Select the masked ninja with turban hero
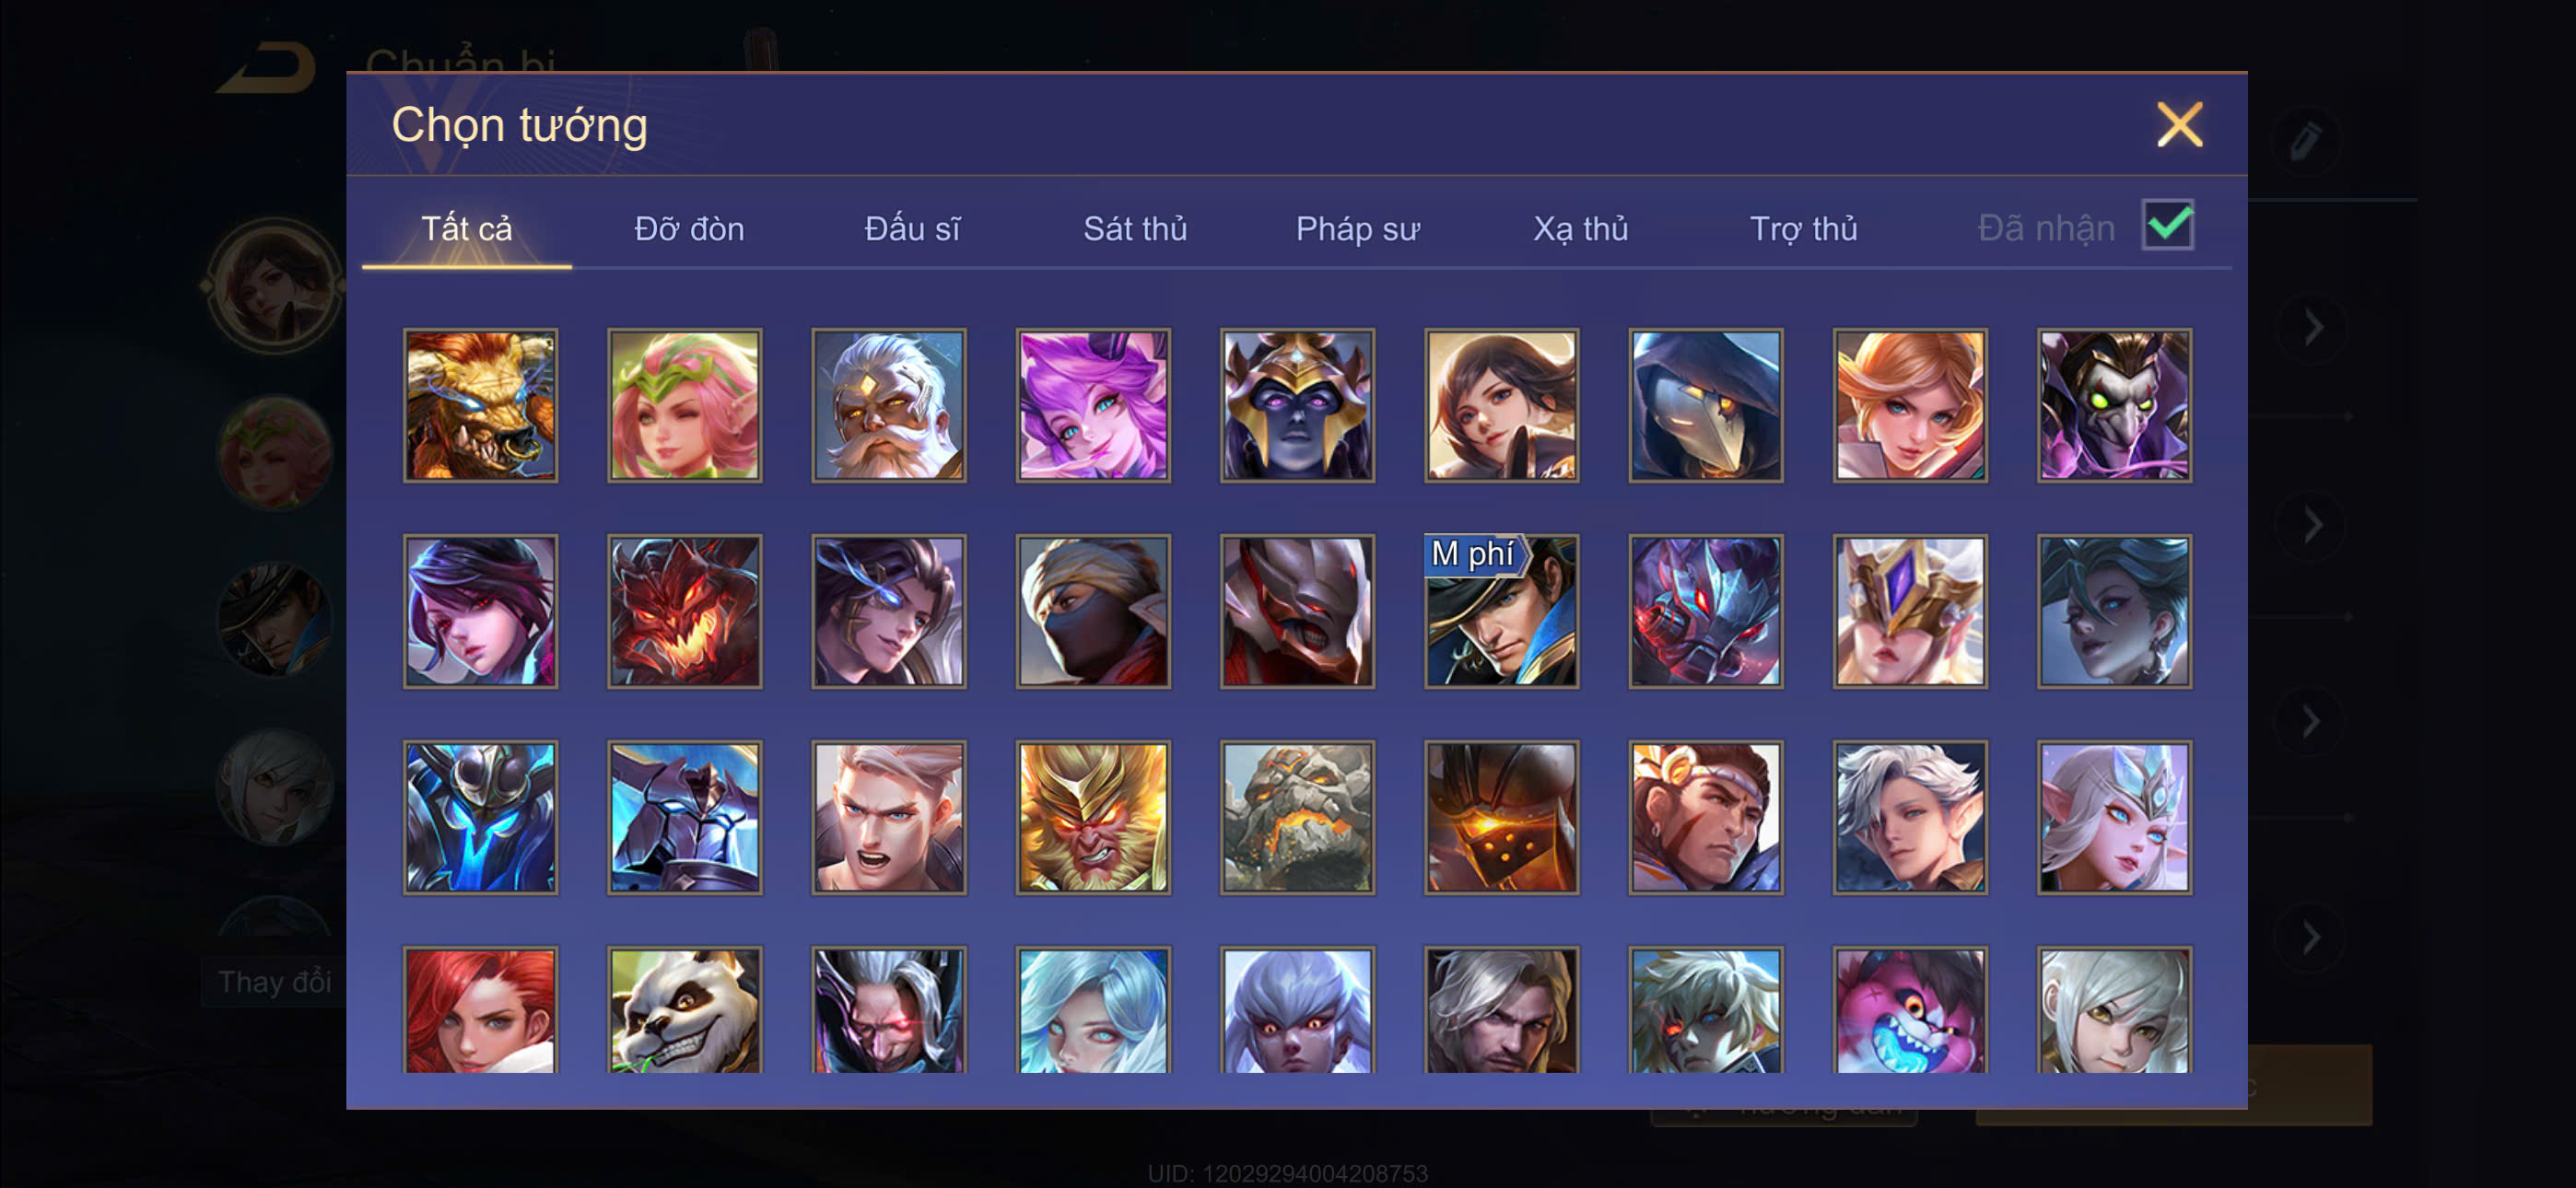 [1093, 611]
